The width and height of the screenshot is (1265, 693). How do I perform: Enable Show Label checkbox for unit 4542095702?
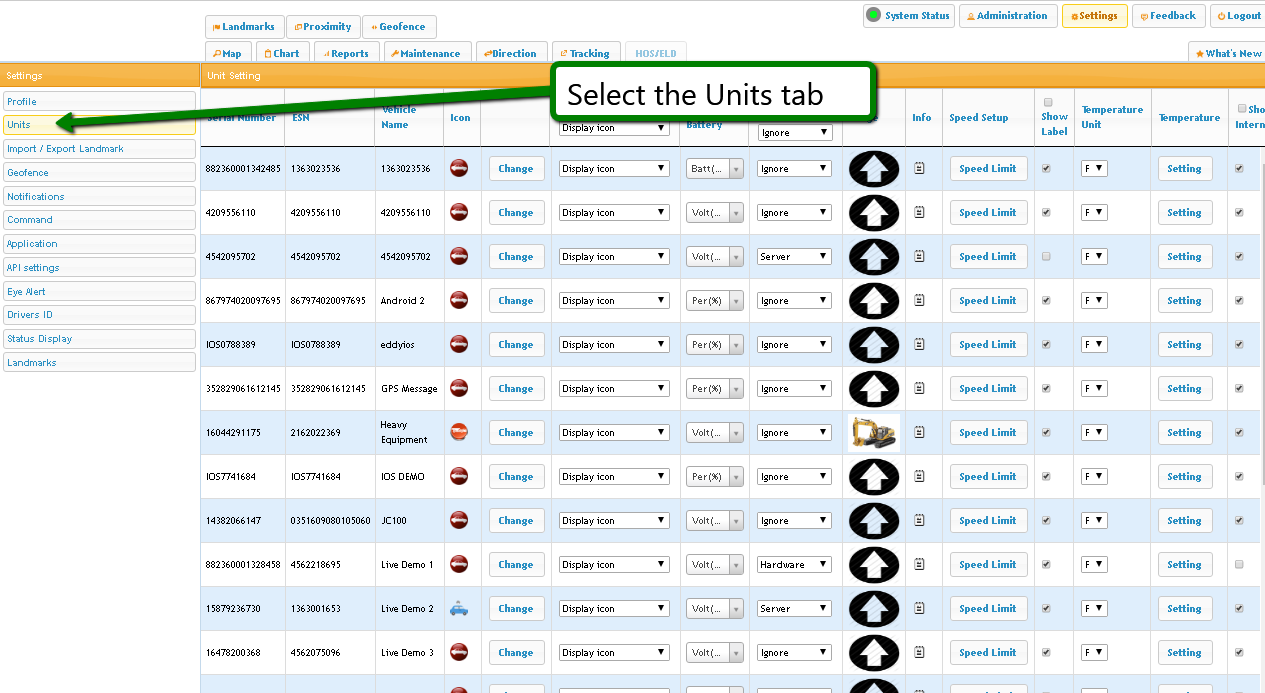pyautogui.click(x=1046, y=257)
